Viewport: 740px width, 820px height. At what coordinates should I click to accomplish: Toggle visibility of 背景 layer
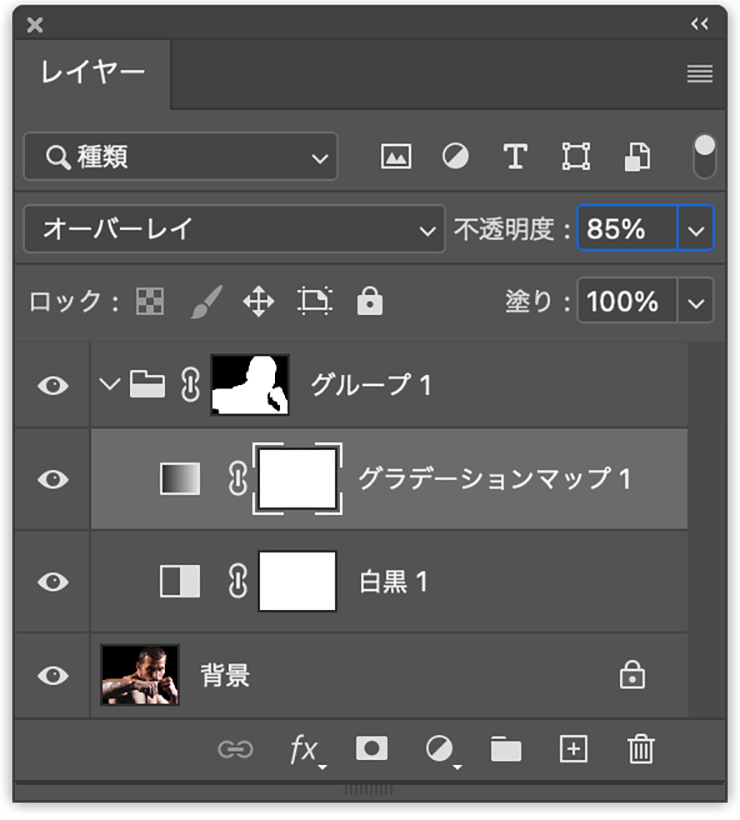point(52,676)
